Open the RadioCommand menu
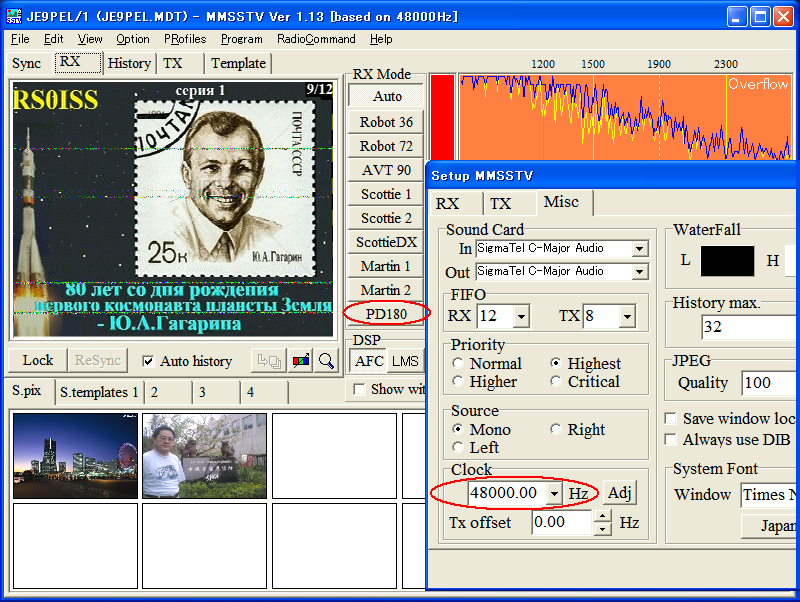 tap(316, 39)
